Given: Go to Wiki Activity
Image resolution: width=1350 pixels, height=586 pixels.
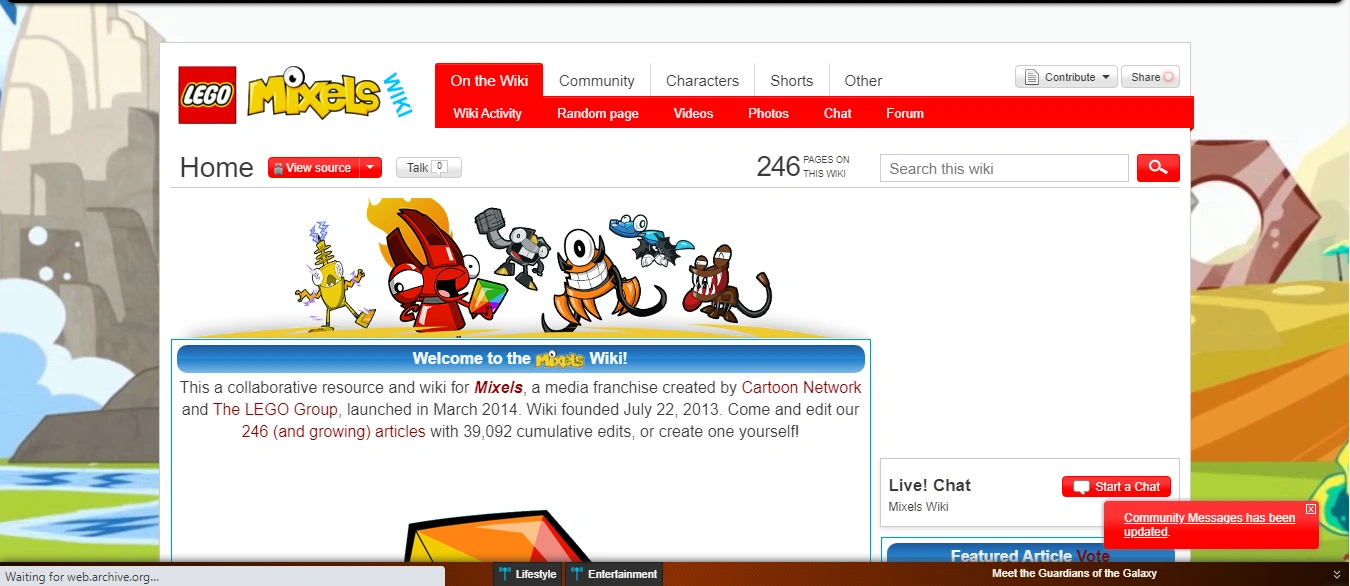Looking at the screenshot, I should tap(487, 113).
